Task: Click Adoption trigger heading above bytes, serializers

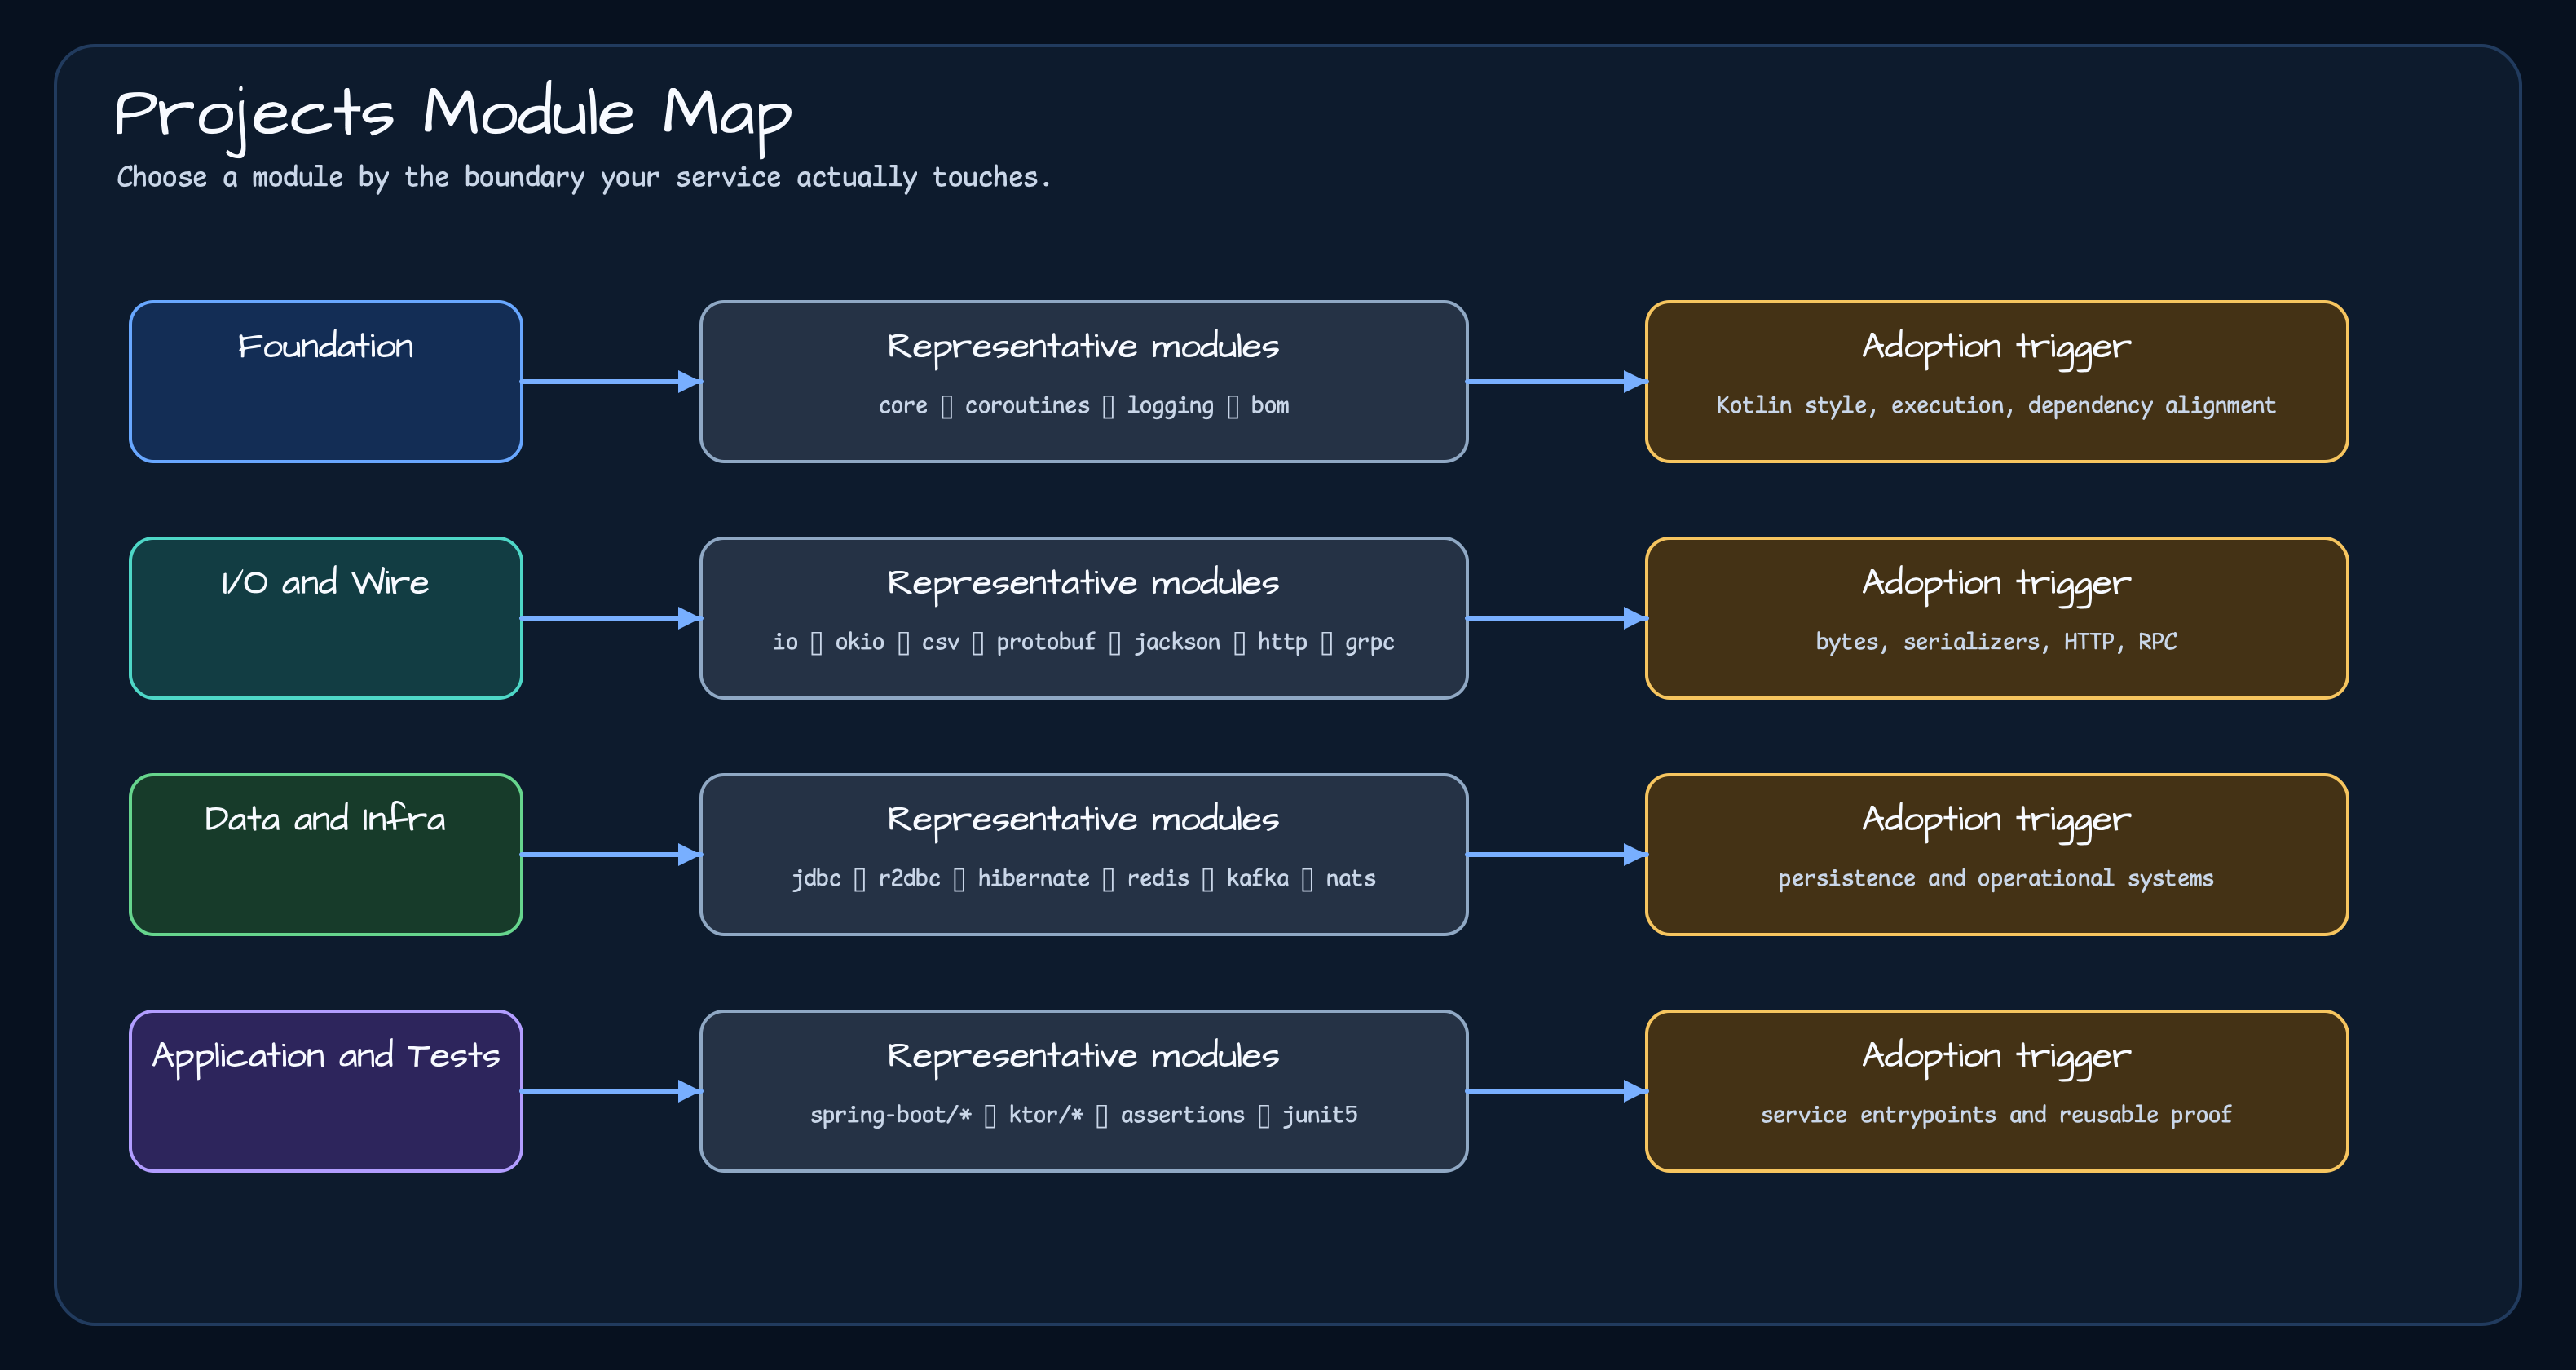Action: click(x=1996, y=586)
